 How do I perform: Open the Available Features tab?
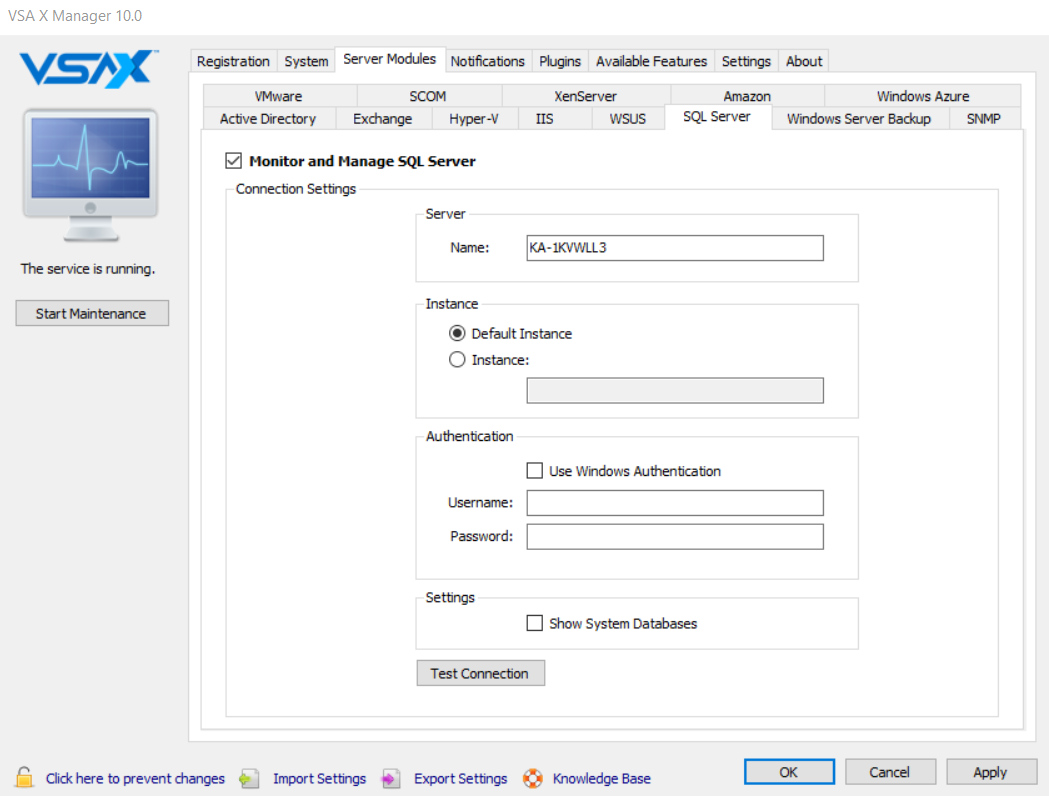652,62
